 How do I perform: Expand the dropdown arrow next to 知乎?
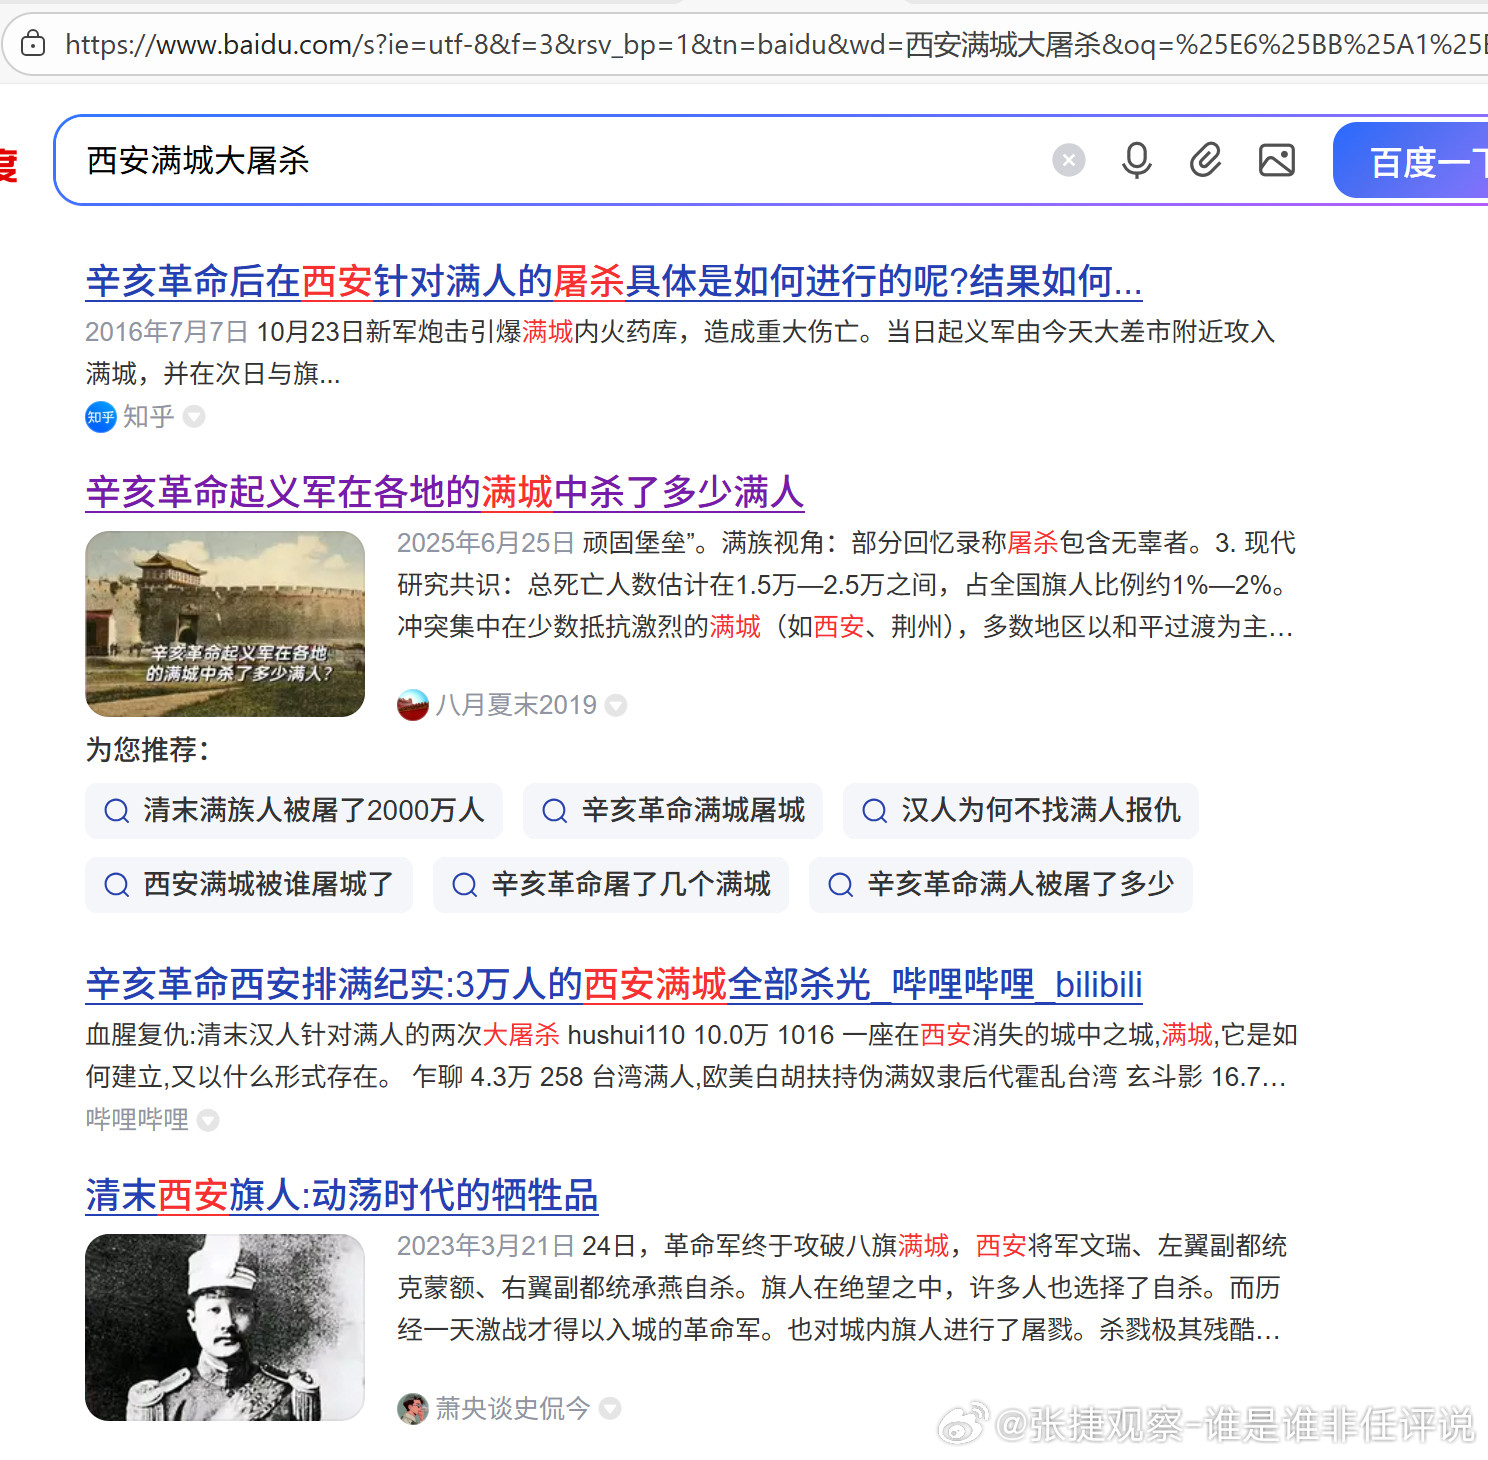point(194,417)
